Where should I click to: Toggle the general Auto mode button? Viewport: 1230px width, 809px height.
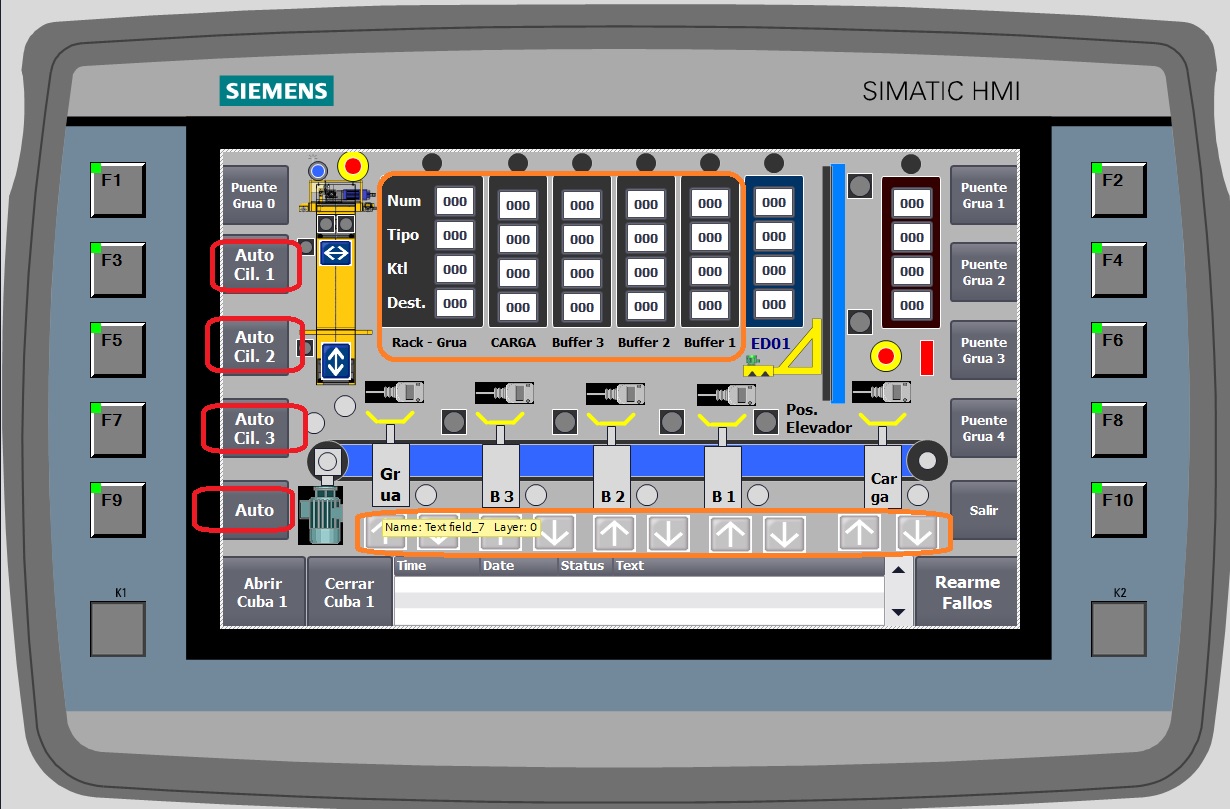pyautogui.click(x=254, y=510)
